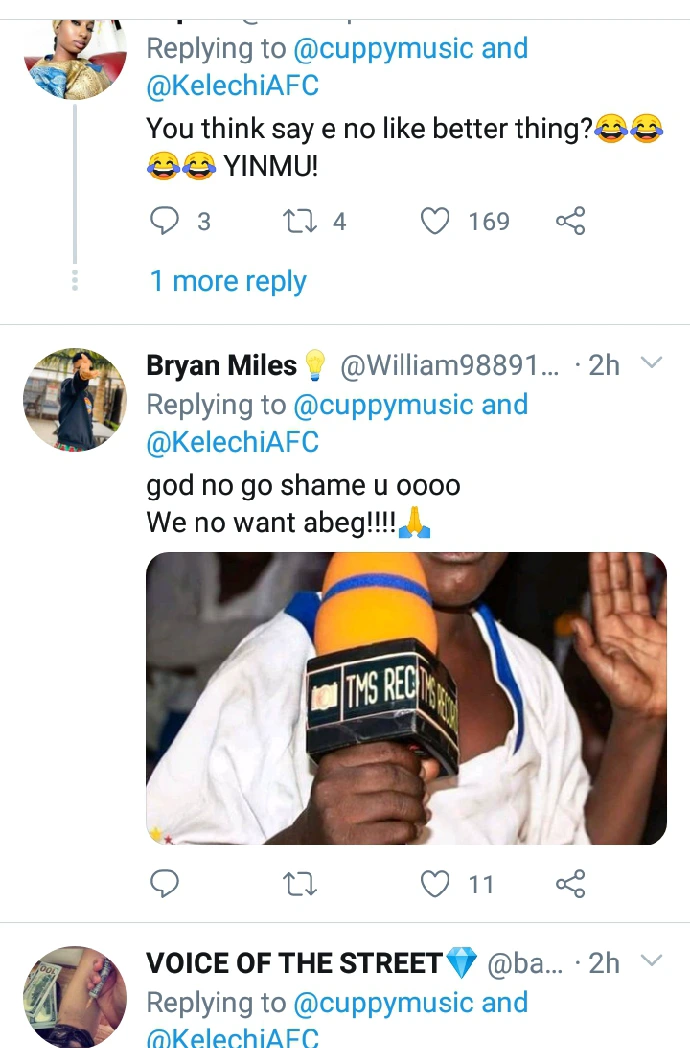Image resolution: width=690 pixels, height=1048 pixels.
Task: Open VOICE OF THE STREET profile picture
Action: click(75, 996)
